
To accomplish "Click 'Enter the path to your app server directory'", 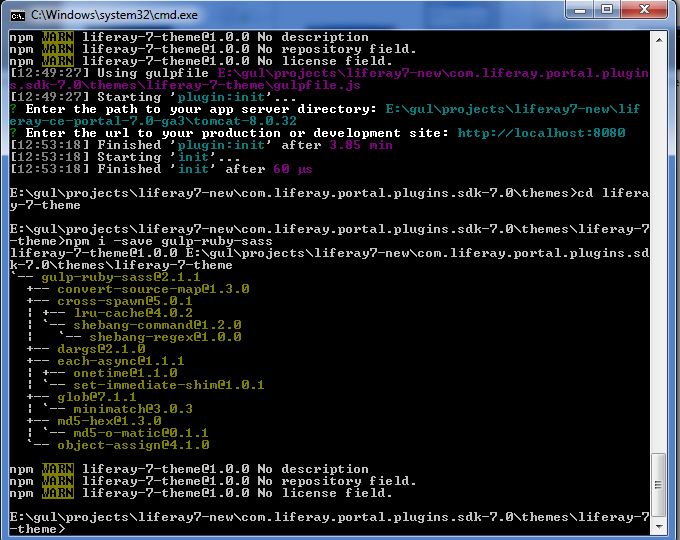I will tap(200, 109).
